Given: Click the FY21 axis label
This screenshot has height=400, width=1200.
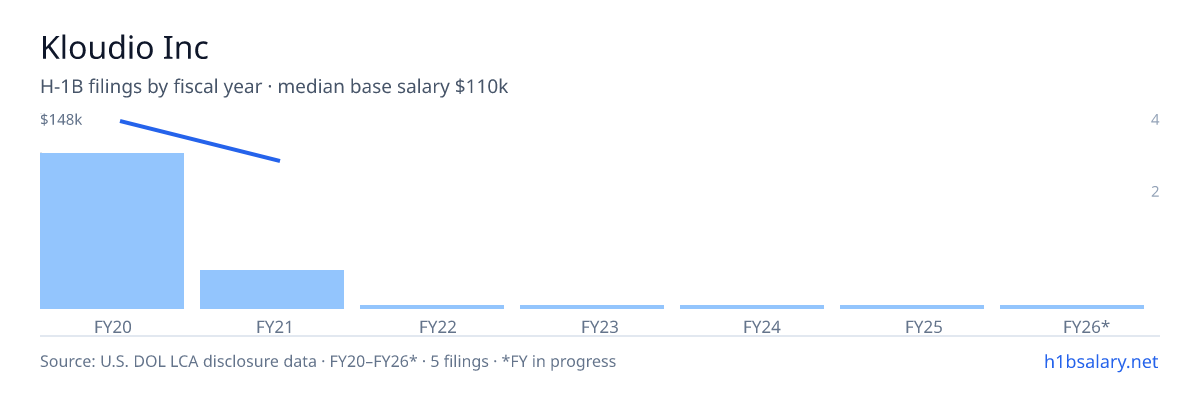Looking at the screenshot, I should [272, 326].
